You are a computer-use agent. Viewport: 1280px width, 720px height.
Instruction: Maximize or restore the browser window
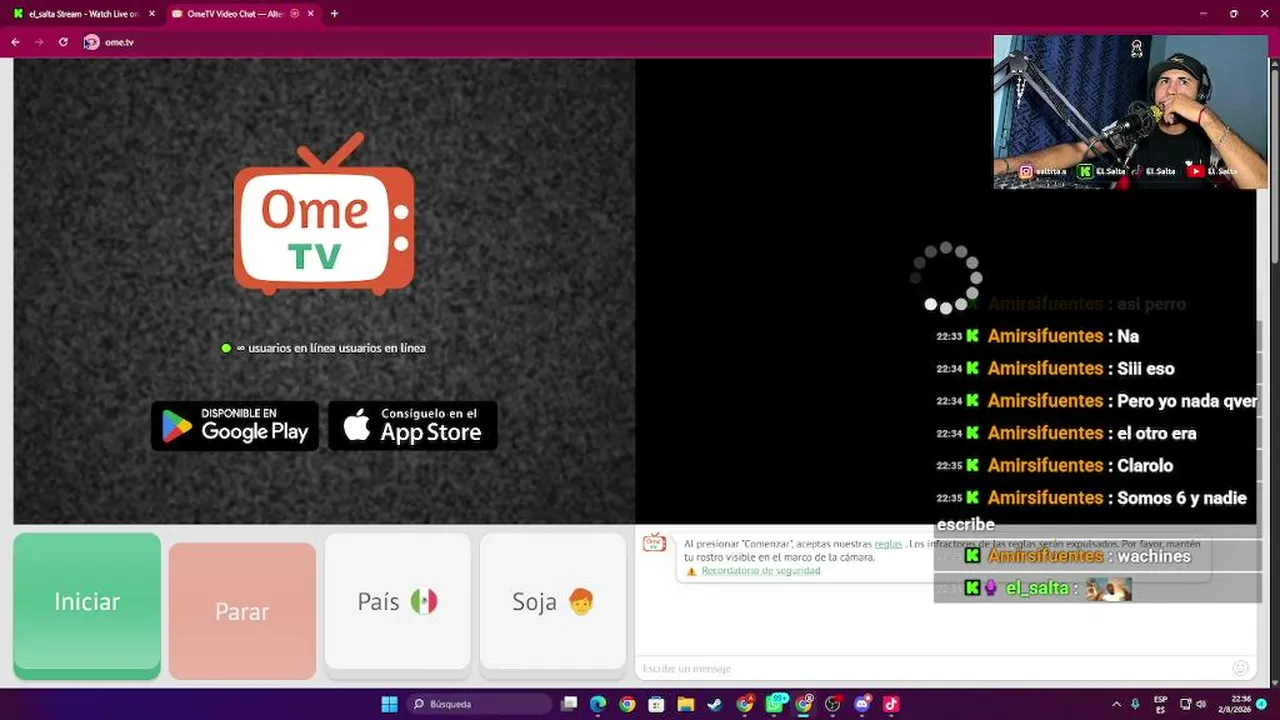pyautogui.click(x=1233, y=14)
